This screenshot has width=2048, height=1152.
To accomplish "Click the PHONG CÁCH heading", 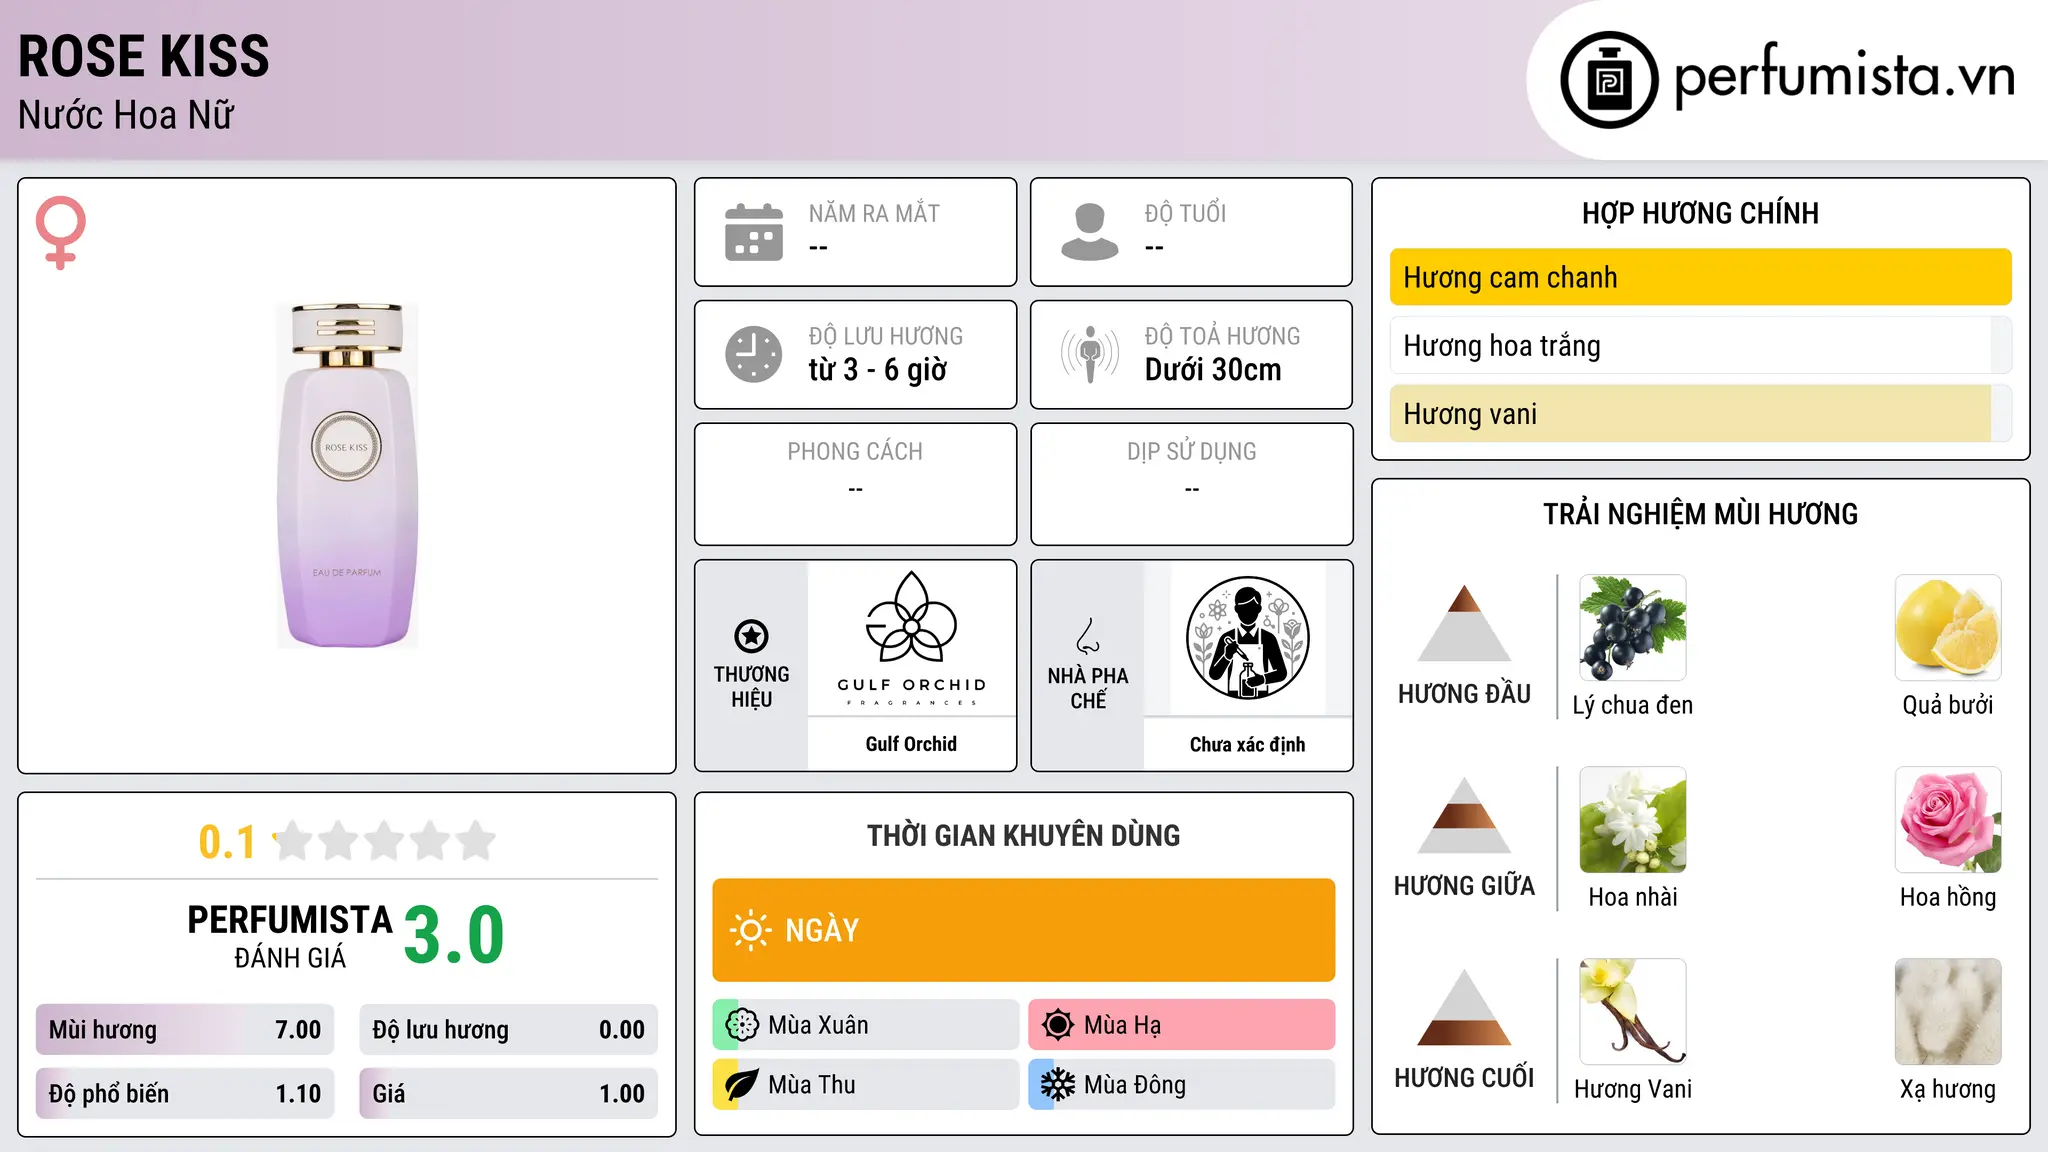I will tap(855, 452).
